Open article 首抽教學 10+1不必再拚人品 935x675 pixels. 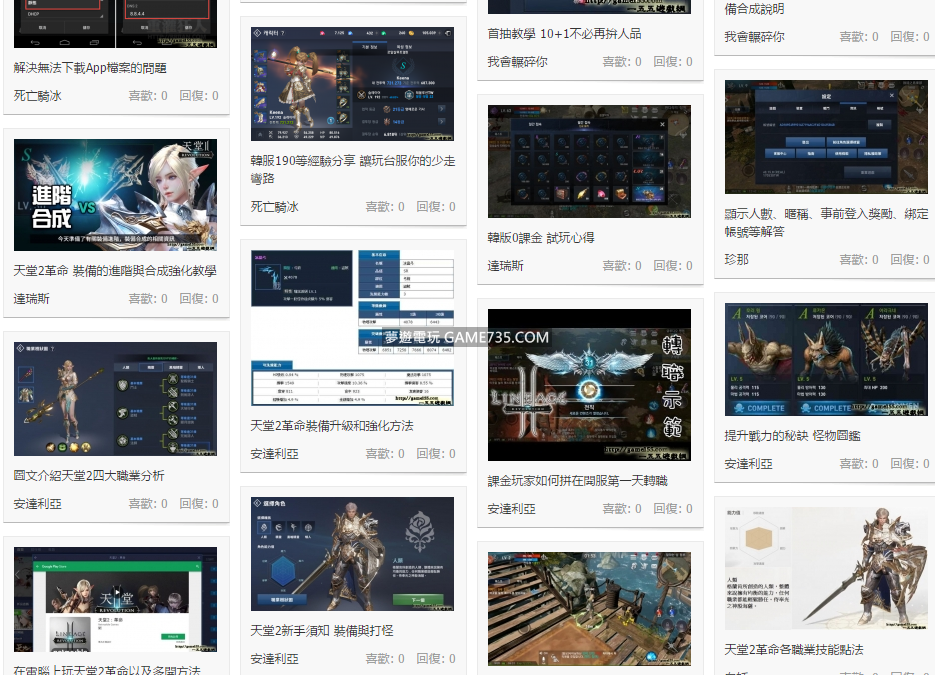coord(564,34)
